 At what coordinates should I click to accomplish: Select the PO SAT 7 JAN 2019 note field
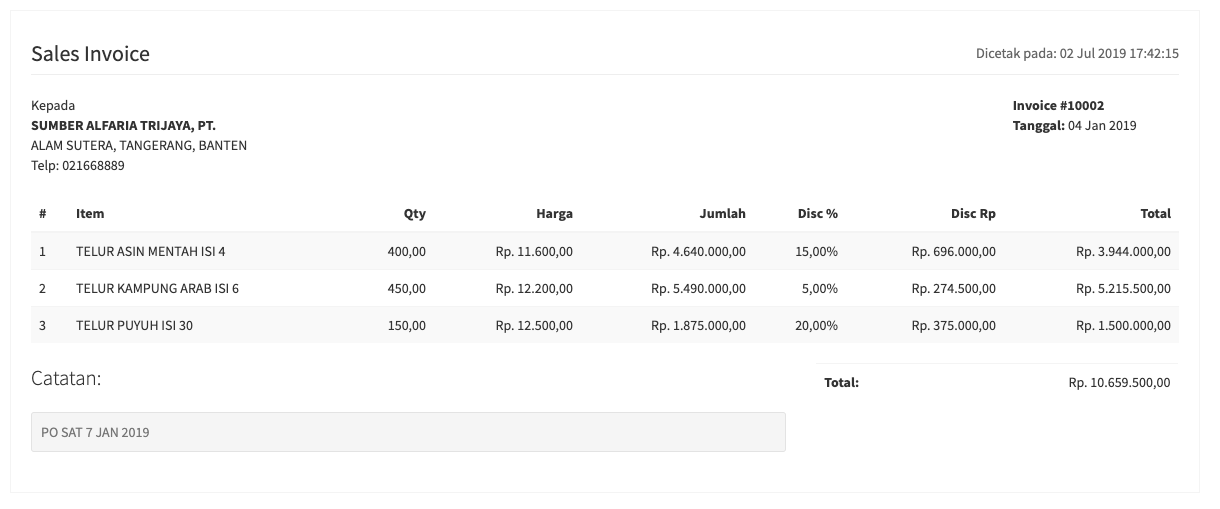[x=408, y=432]
